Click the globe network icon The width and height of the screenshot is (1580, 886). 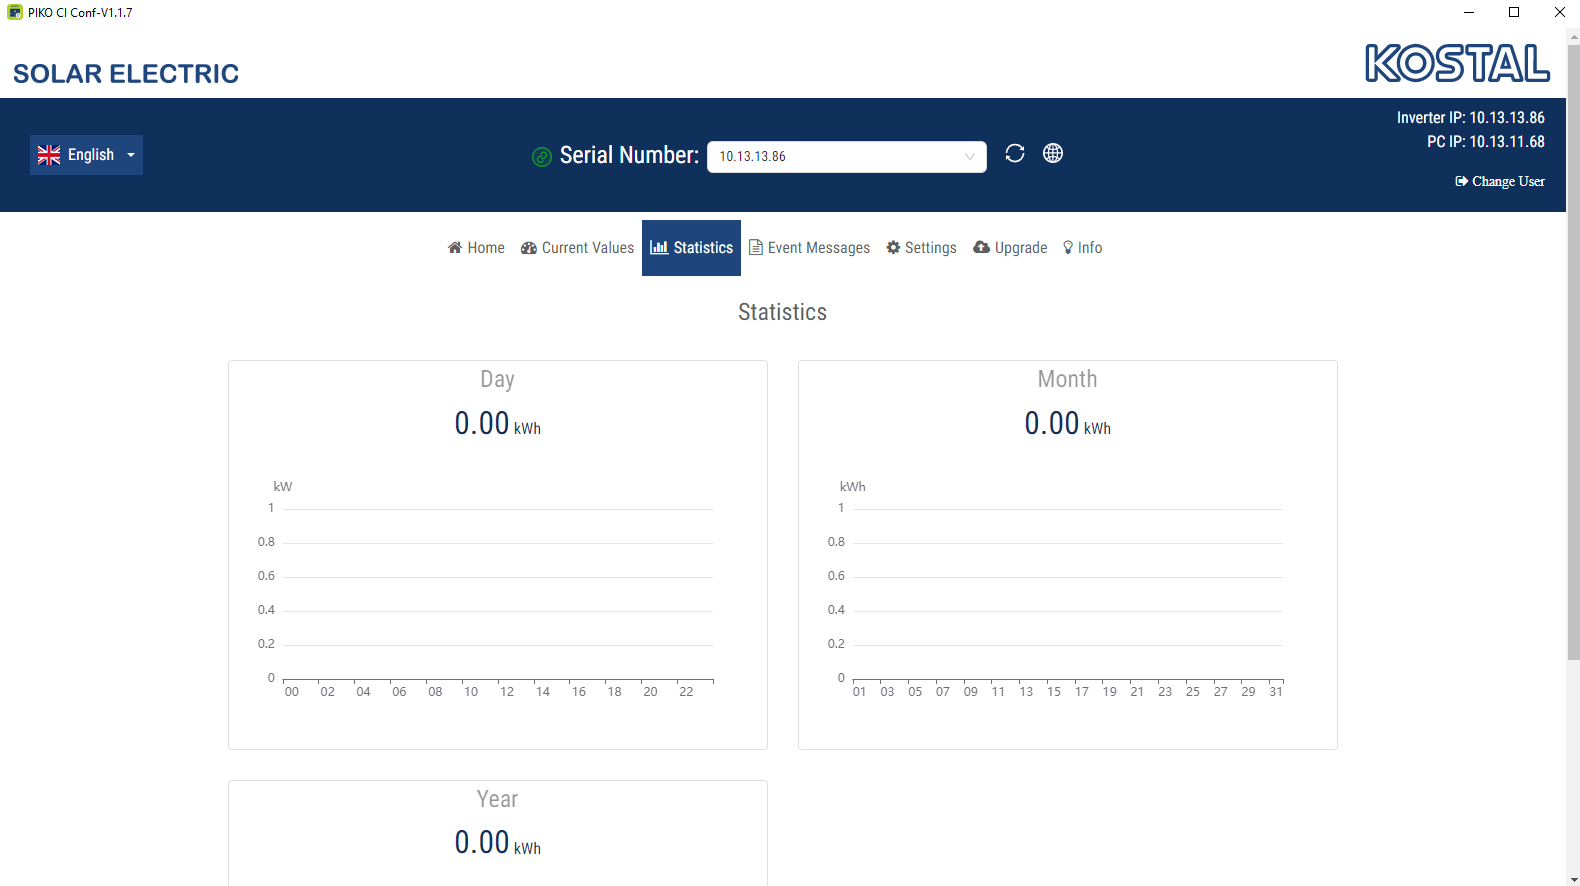coord(1053,153)
